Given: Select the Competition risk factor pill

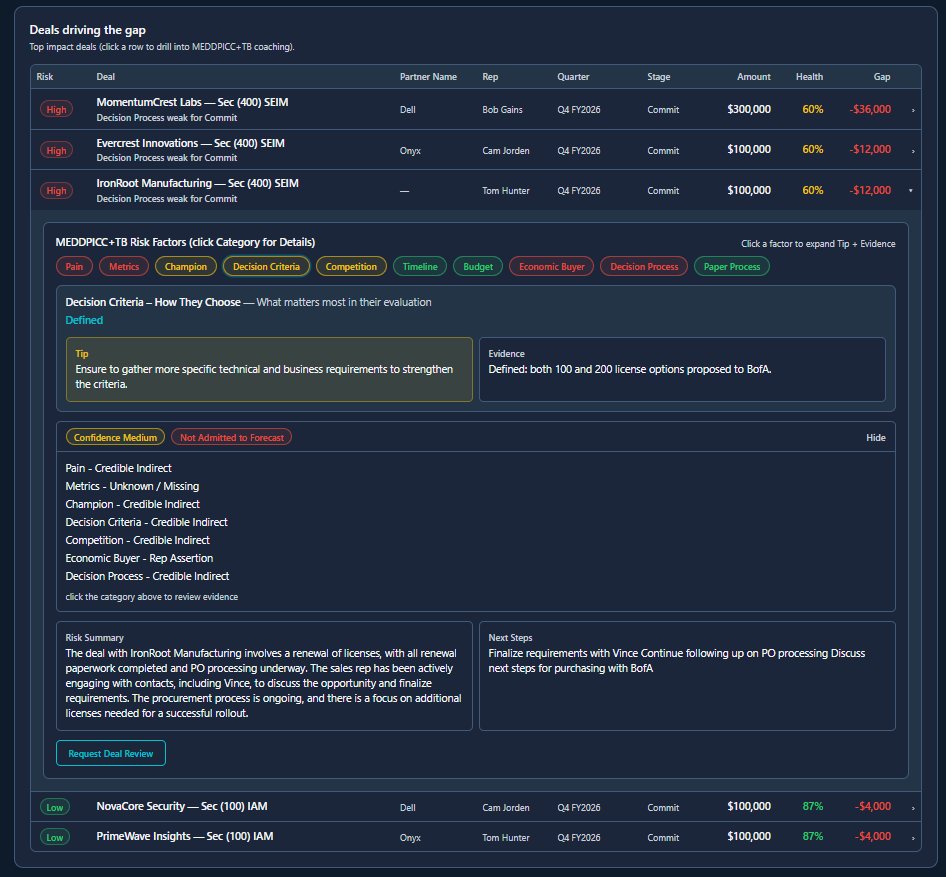Looking at the screenshot, I should 349,266.
